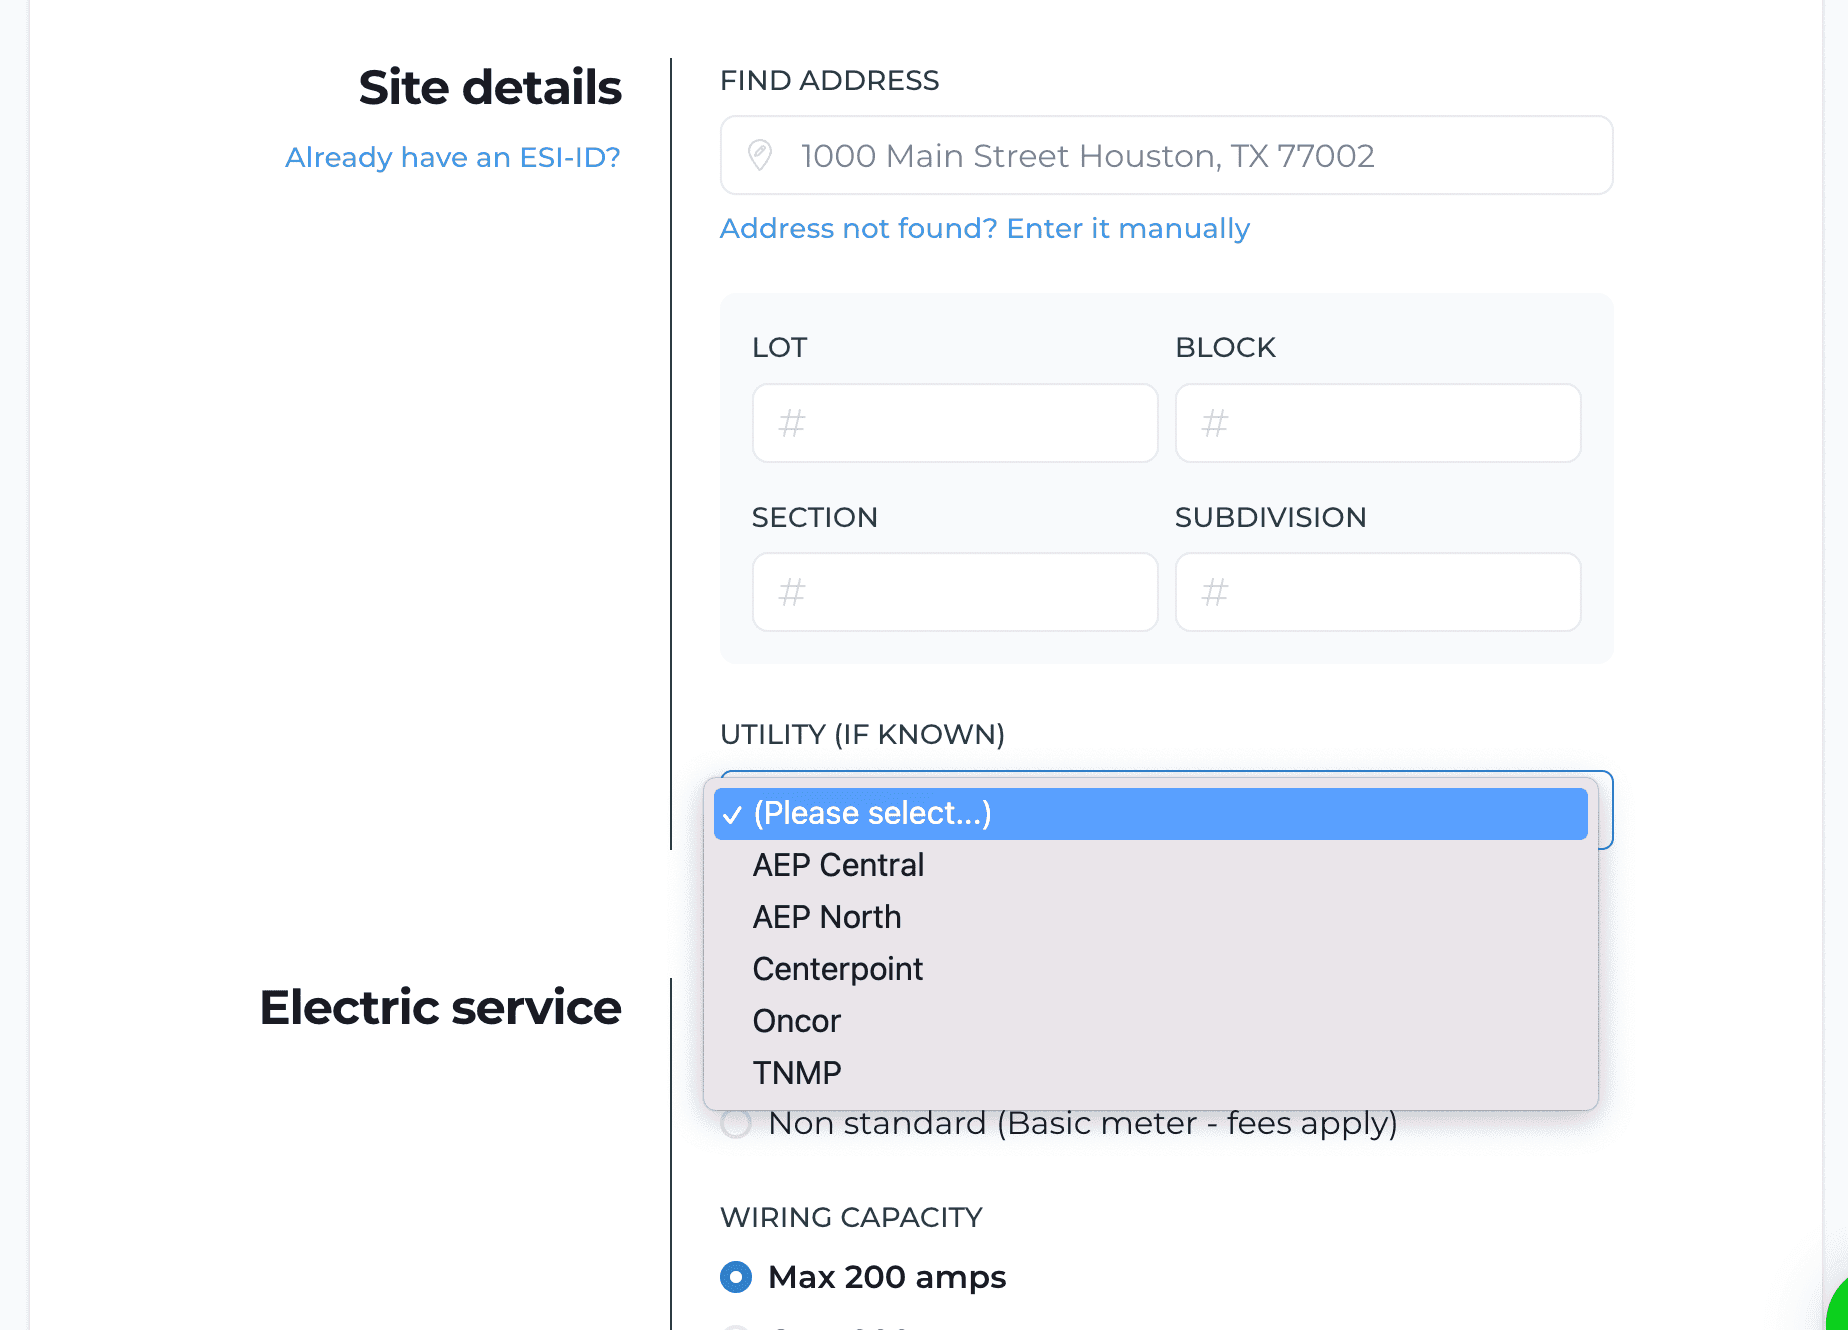
Task: Focus the BLOCK number input
Action: [x=1377, y=423]
